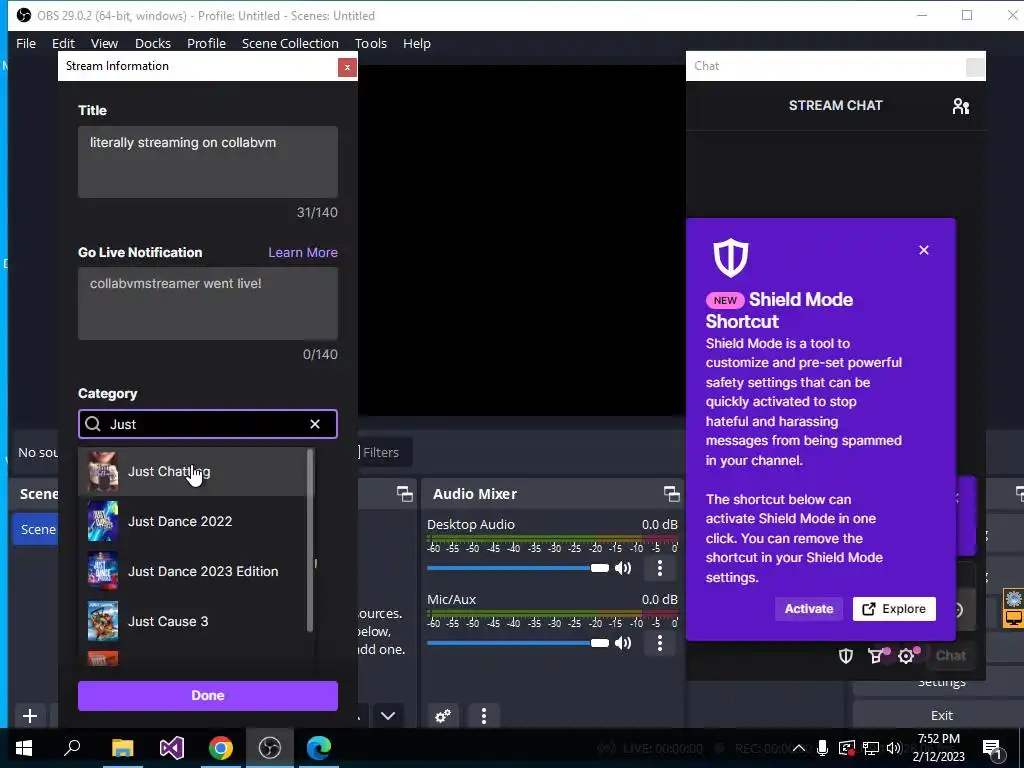The height and width of the screenshot is (768, 1024).
Task: Open Visual Studio from taskbar
Action: 171,748
